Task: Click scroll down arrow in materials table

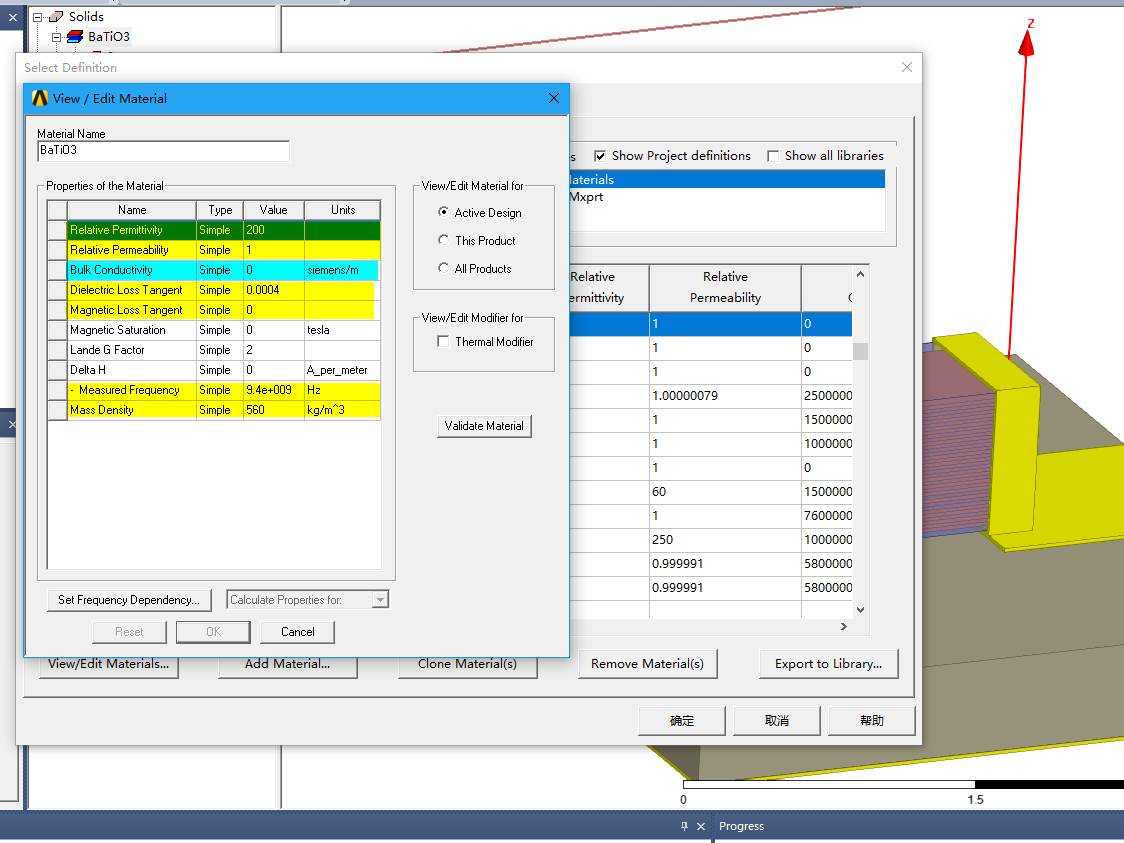Action: coord(860,610)
